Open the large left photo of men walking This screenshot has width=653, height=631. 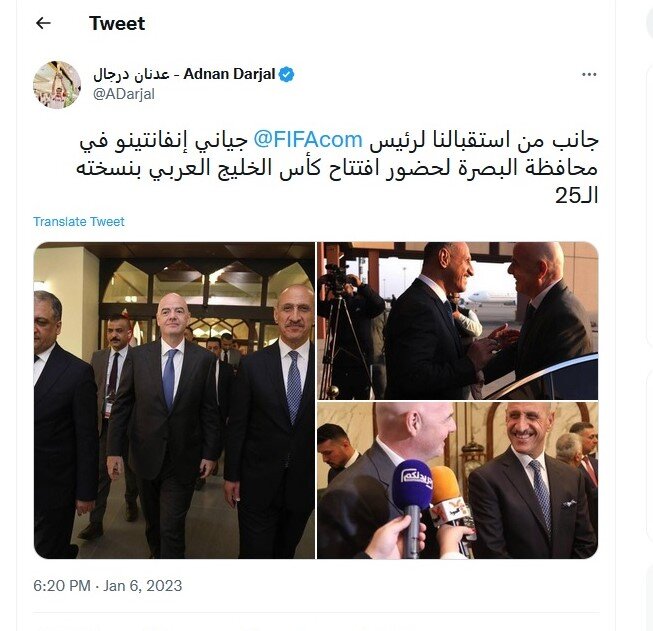point(174,400)
